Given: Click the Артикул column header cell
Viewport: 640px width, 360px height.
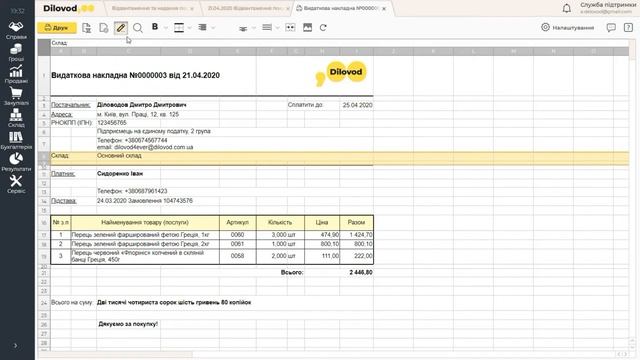Looking at the screenshot, I should coord(238,222).
